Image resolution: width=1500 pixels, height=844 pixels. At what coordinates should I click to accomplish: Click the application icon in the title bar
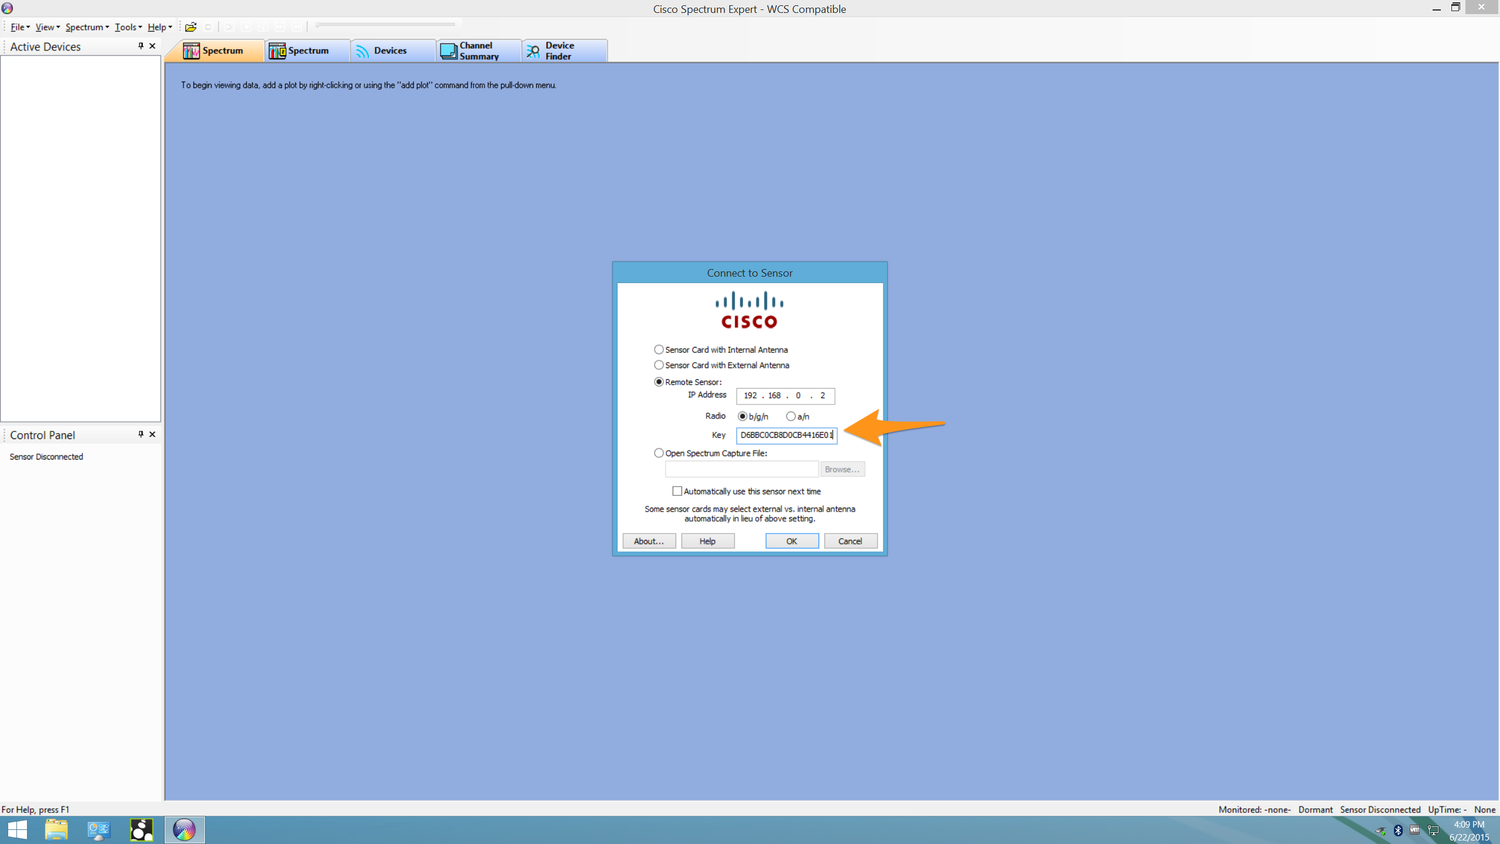(7, 8)
